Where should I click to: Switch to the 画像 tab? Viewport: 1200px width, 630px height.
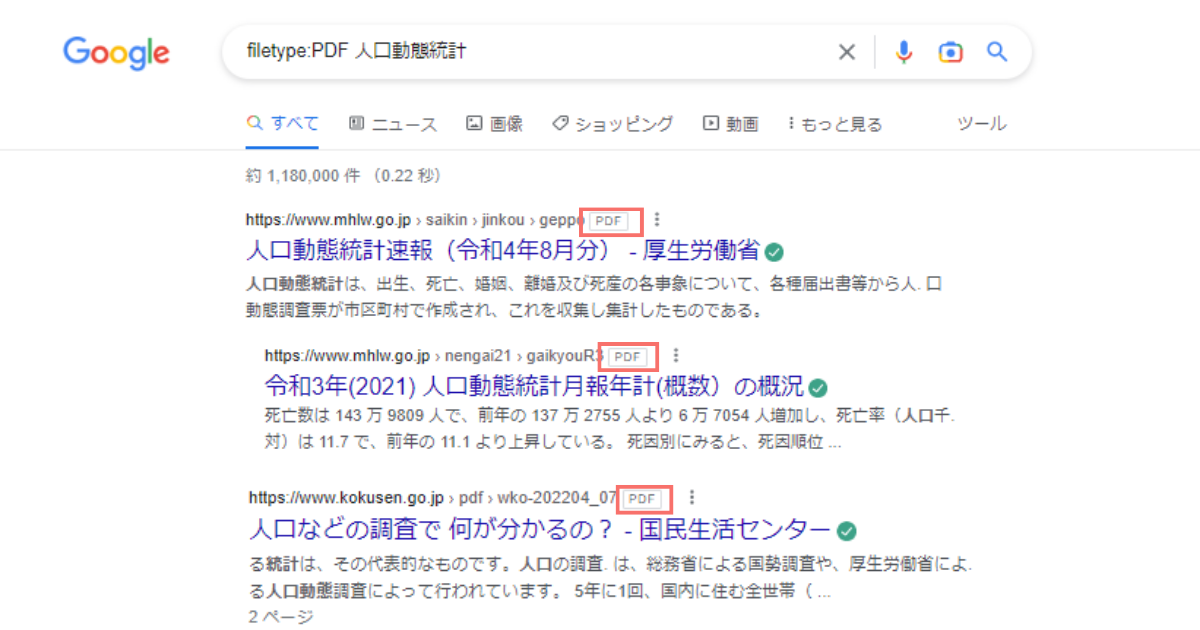pyautogui.click(x=494, y=124)
